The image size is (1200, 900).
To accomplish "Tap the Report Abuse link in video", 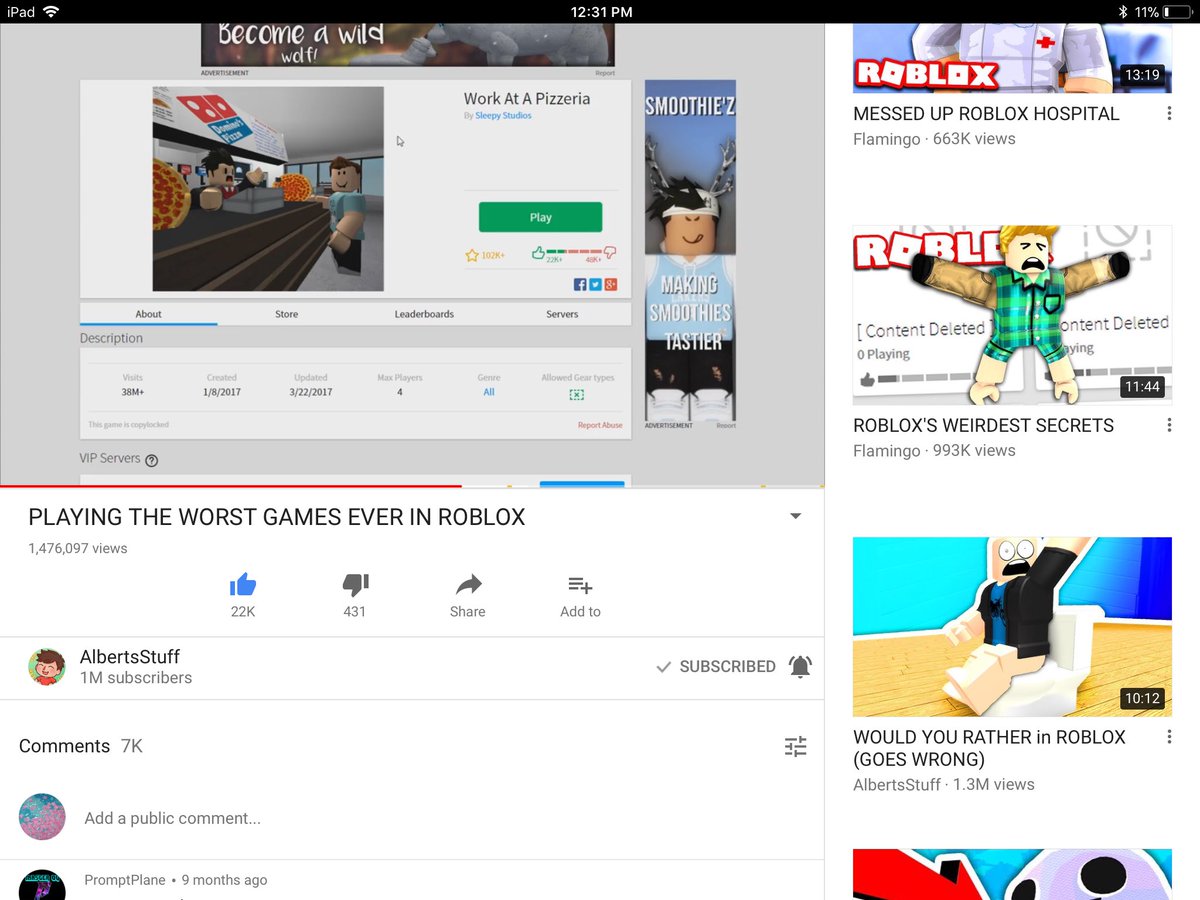I will (x=600, y=425).
